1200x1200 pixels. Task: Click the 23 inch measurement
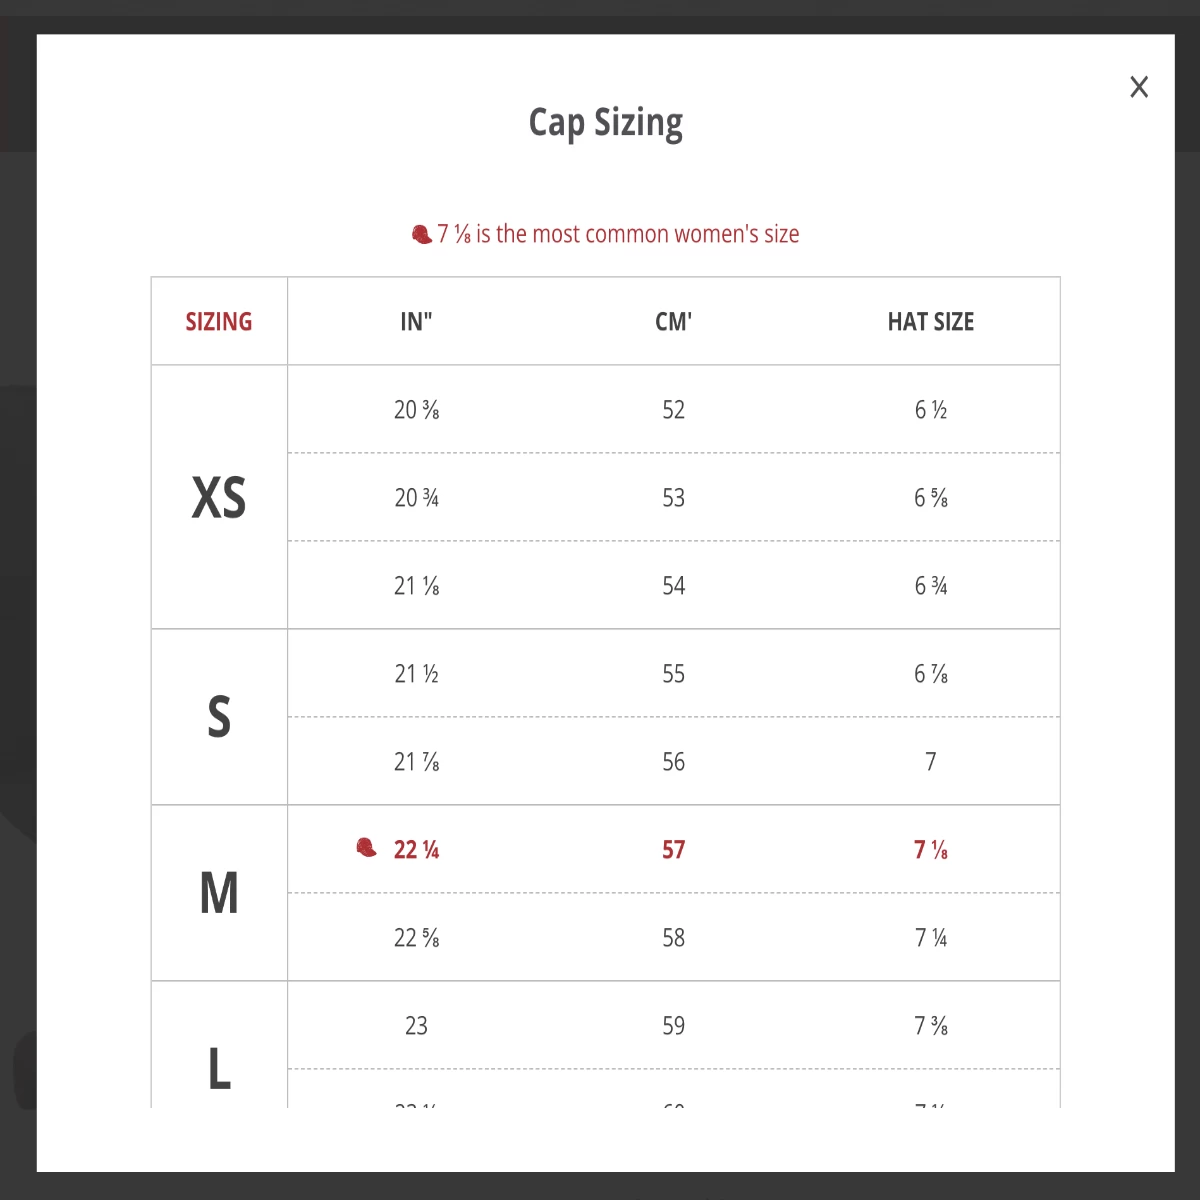[x=416, y=1026]
